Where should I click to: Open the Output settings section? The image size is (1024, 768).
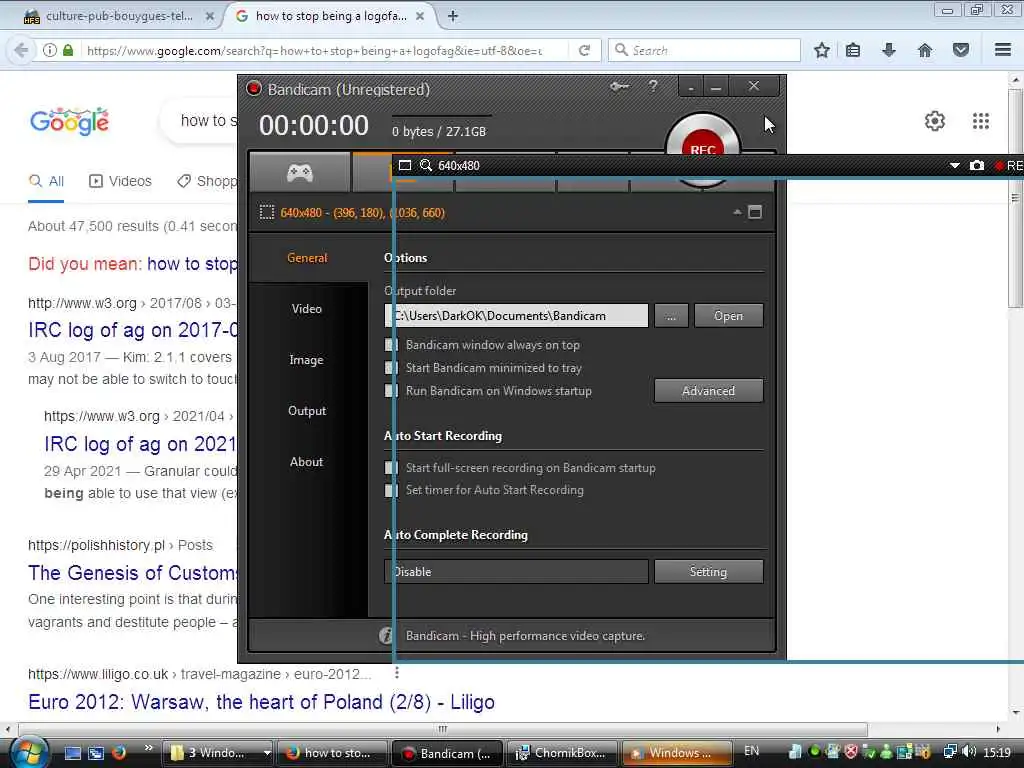307,411
